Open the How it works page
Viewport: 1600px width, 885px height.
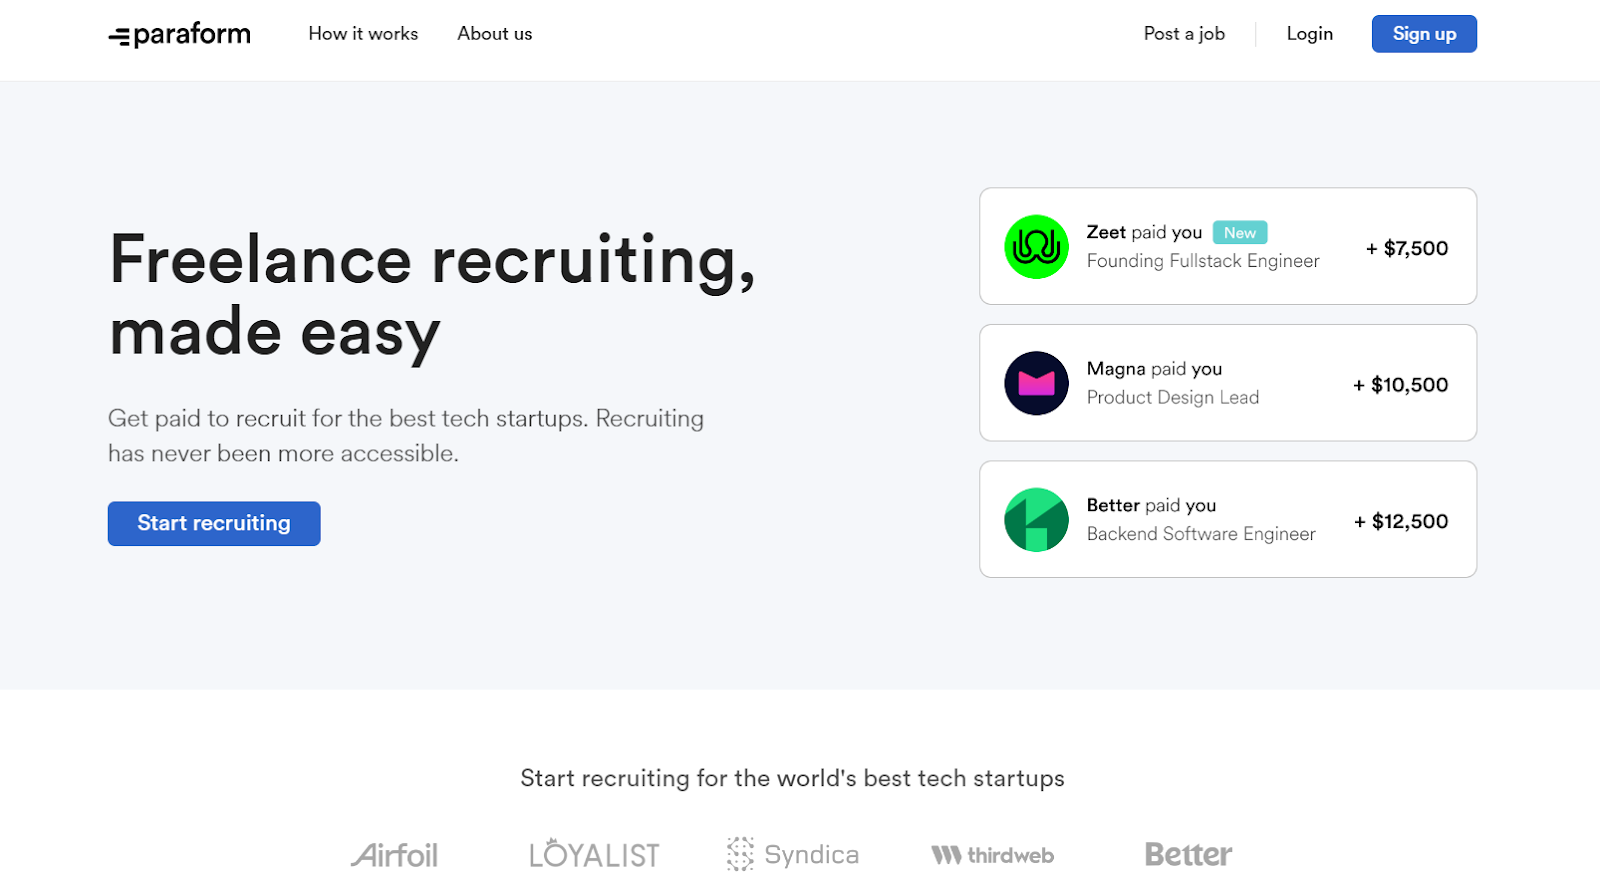coord(362,33)
